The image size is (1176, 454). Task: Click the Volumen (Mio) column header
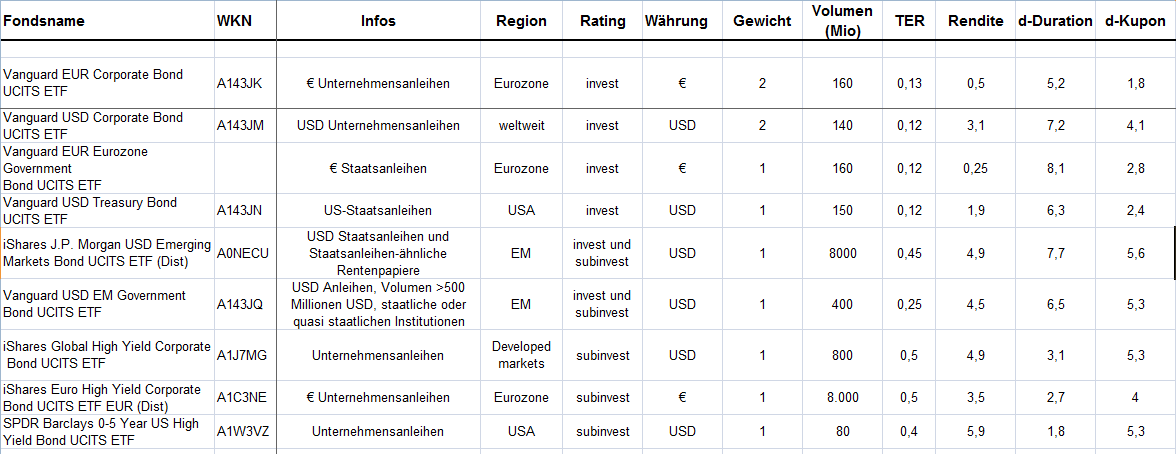pos(842,21)
